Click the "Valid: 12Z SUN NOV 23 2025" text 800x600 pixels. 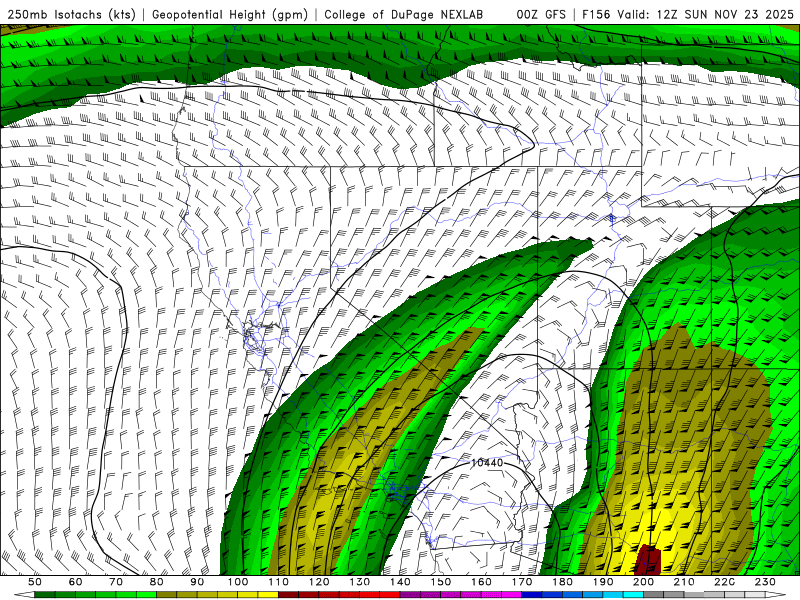coord(706,14)
